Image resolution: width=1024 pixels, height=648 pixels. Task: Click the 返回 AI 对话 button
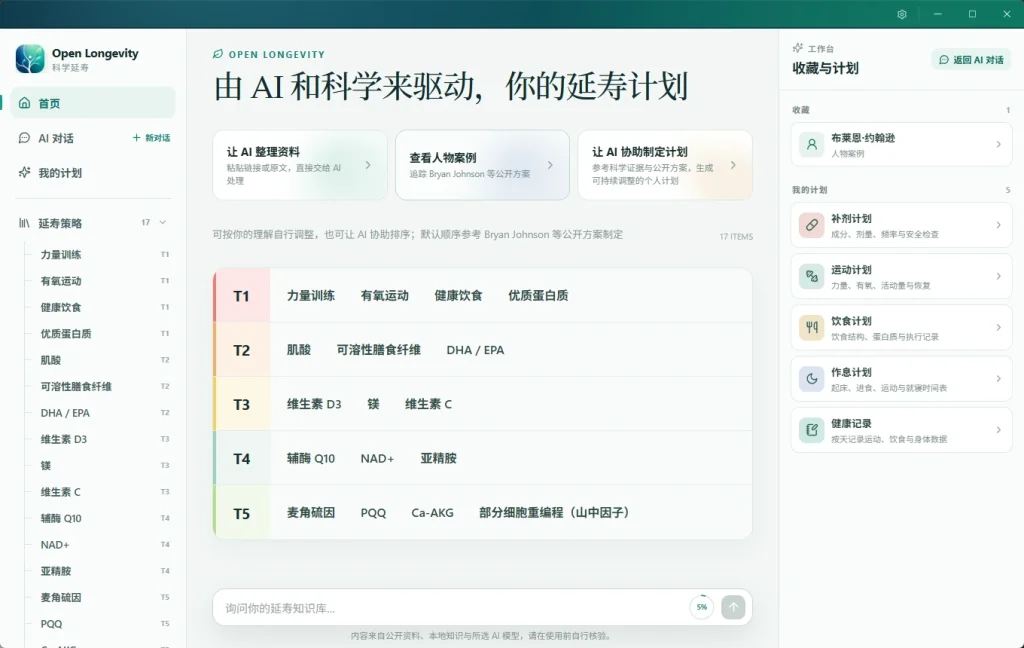971,59
